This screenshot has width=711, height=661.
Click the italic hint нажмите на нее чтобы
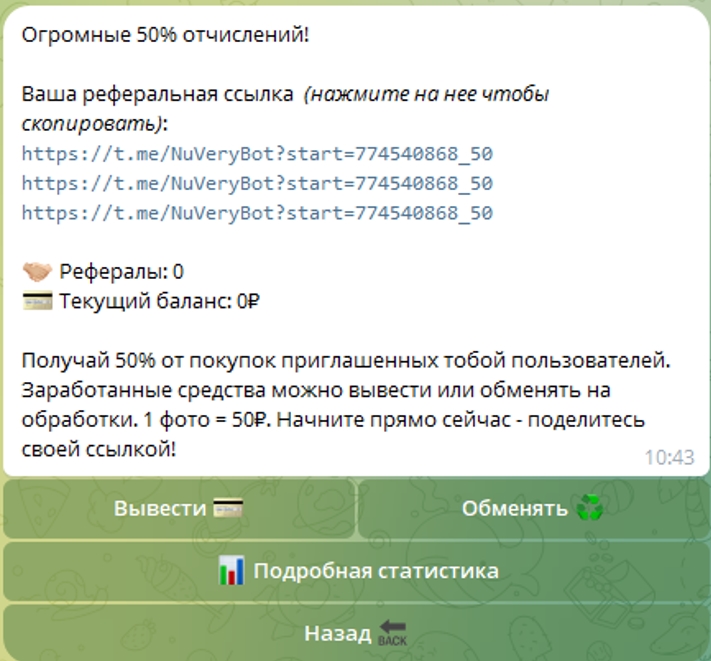(426, 94)
